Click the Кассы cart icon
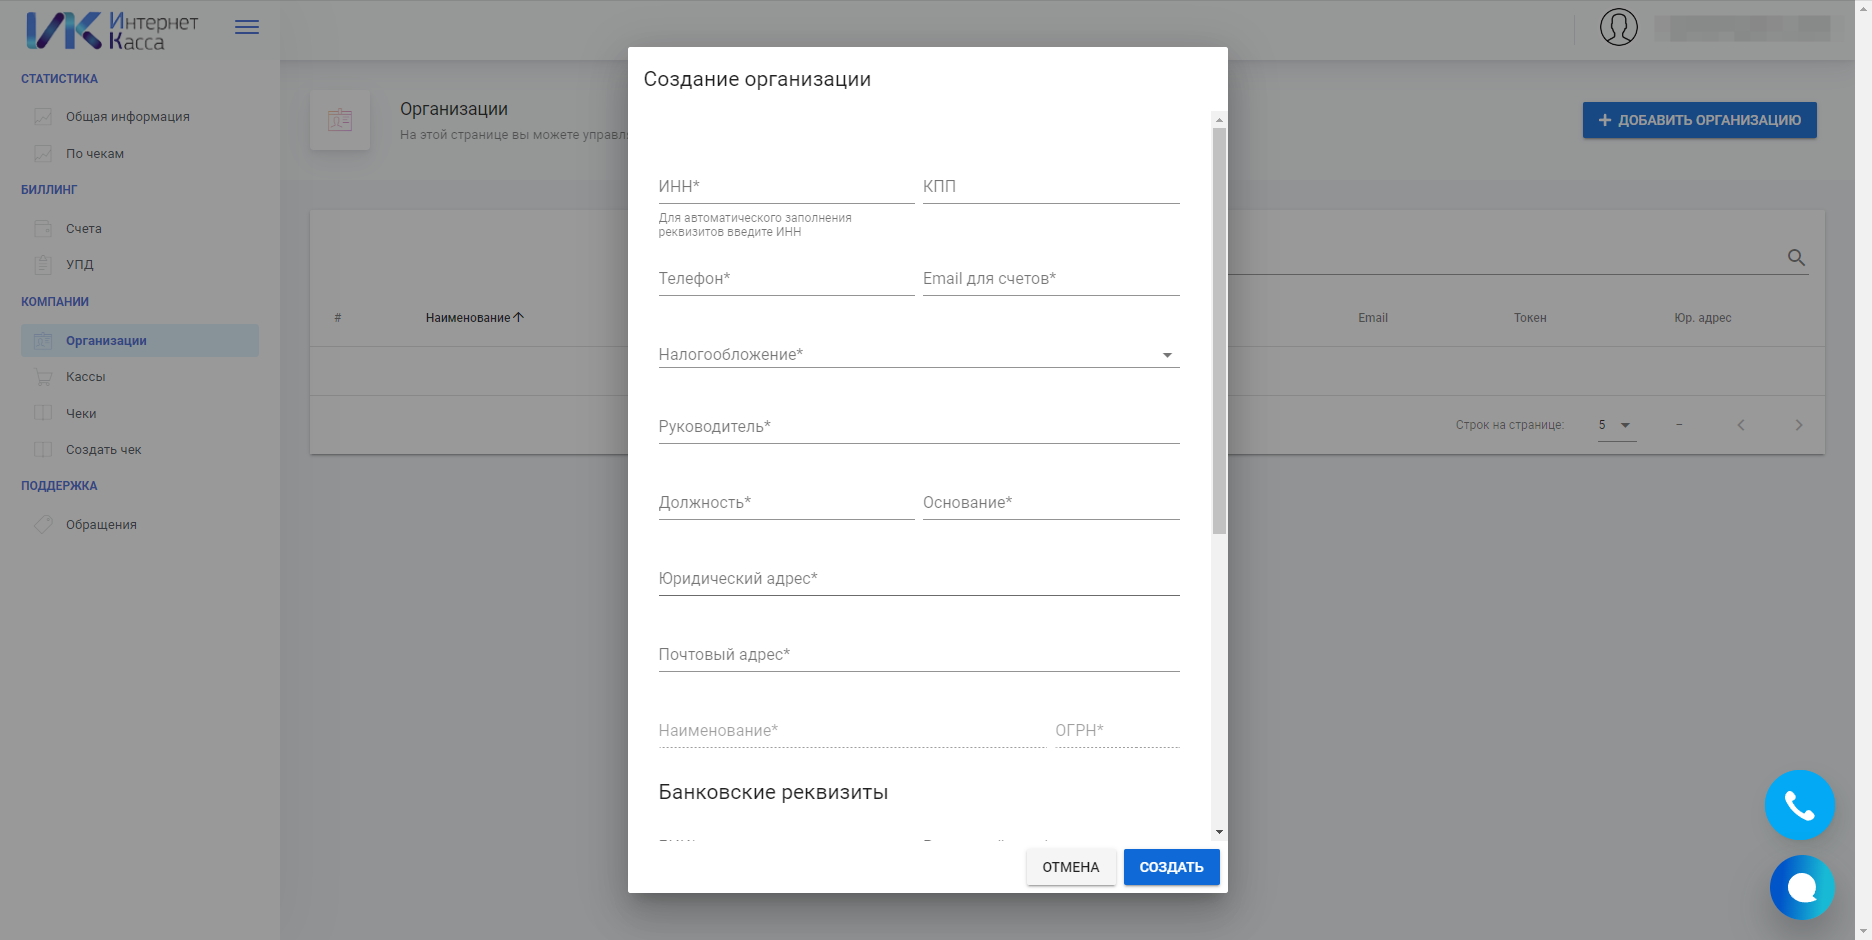 pyautogui.click(x=43, y=377)
